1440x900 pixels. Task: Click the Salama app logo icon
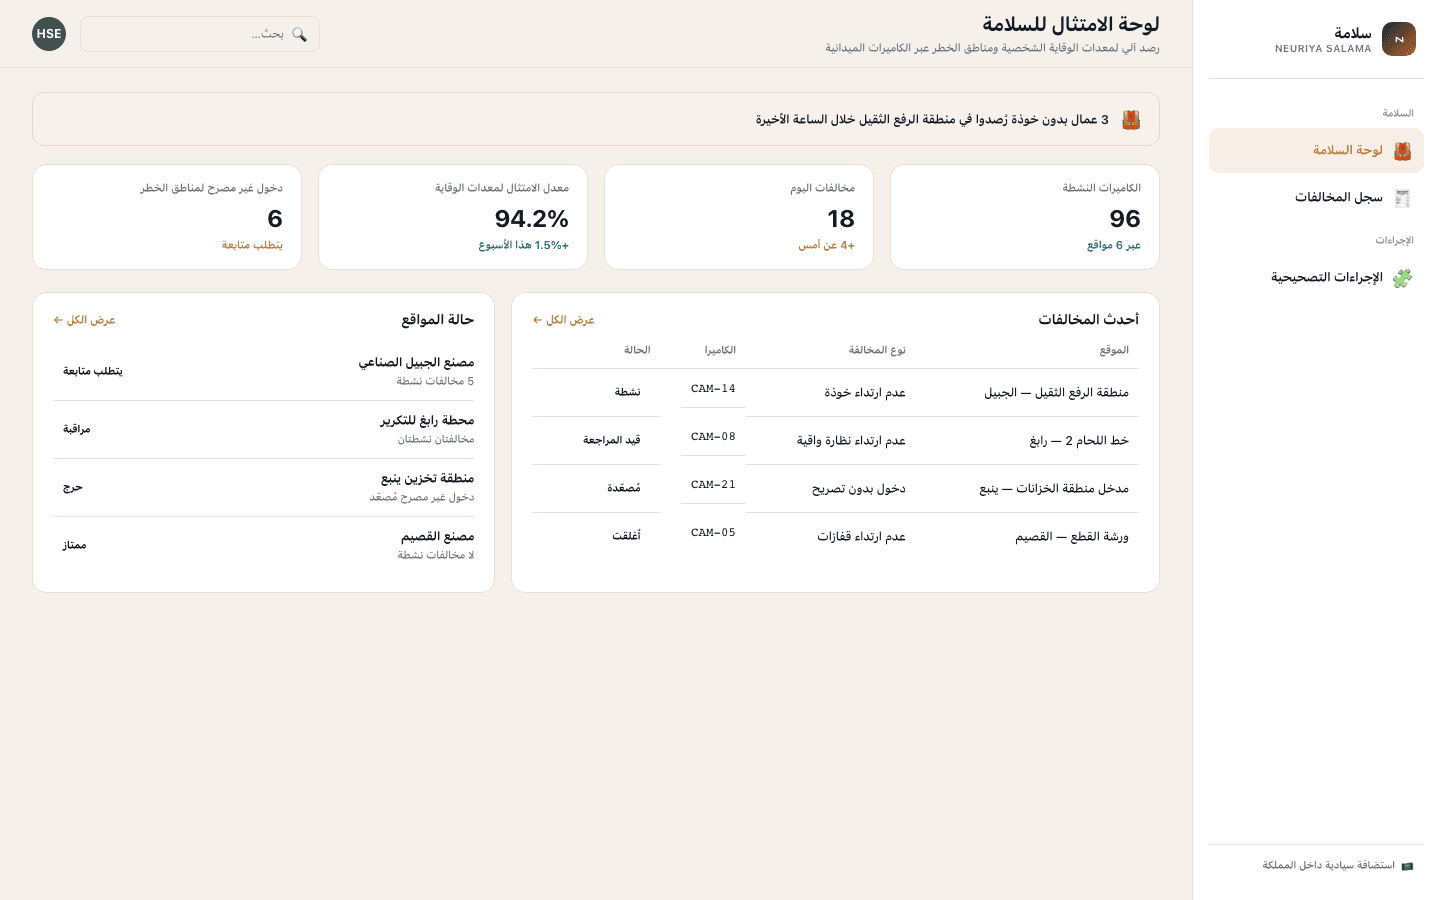tap(1398, 39)
